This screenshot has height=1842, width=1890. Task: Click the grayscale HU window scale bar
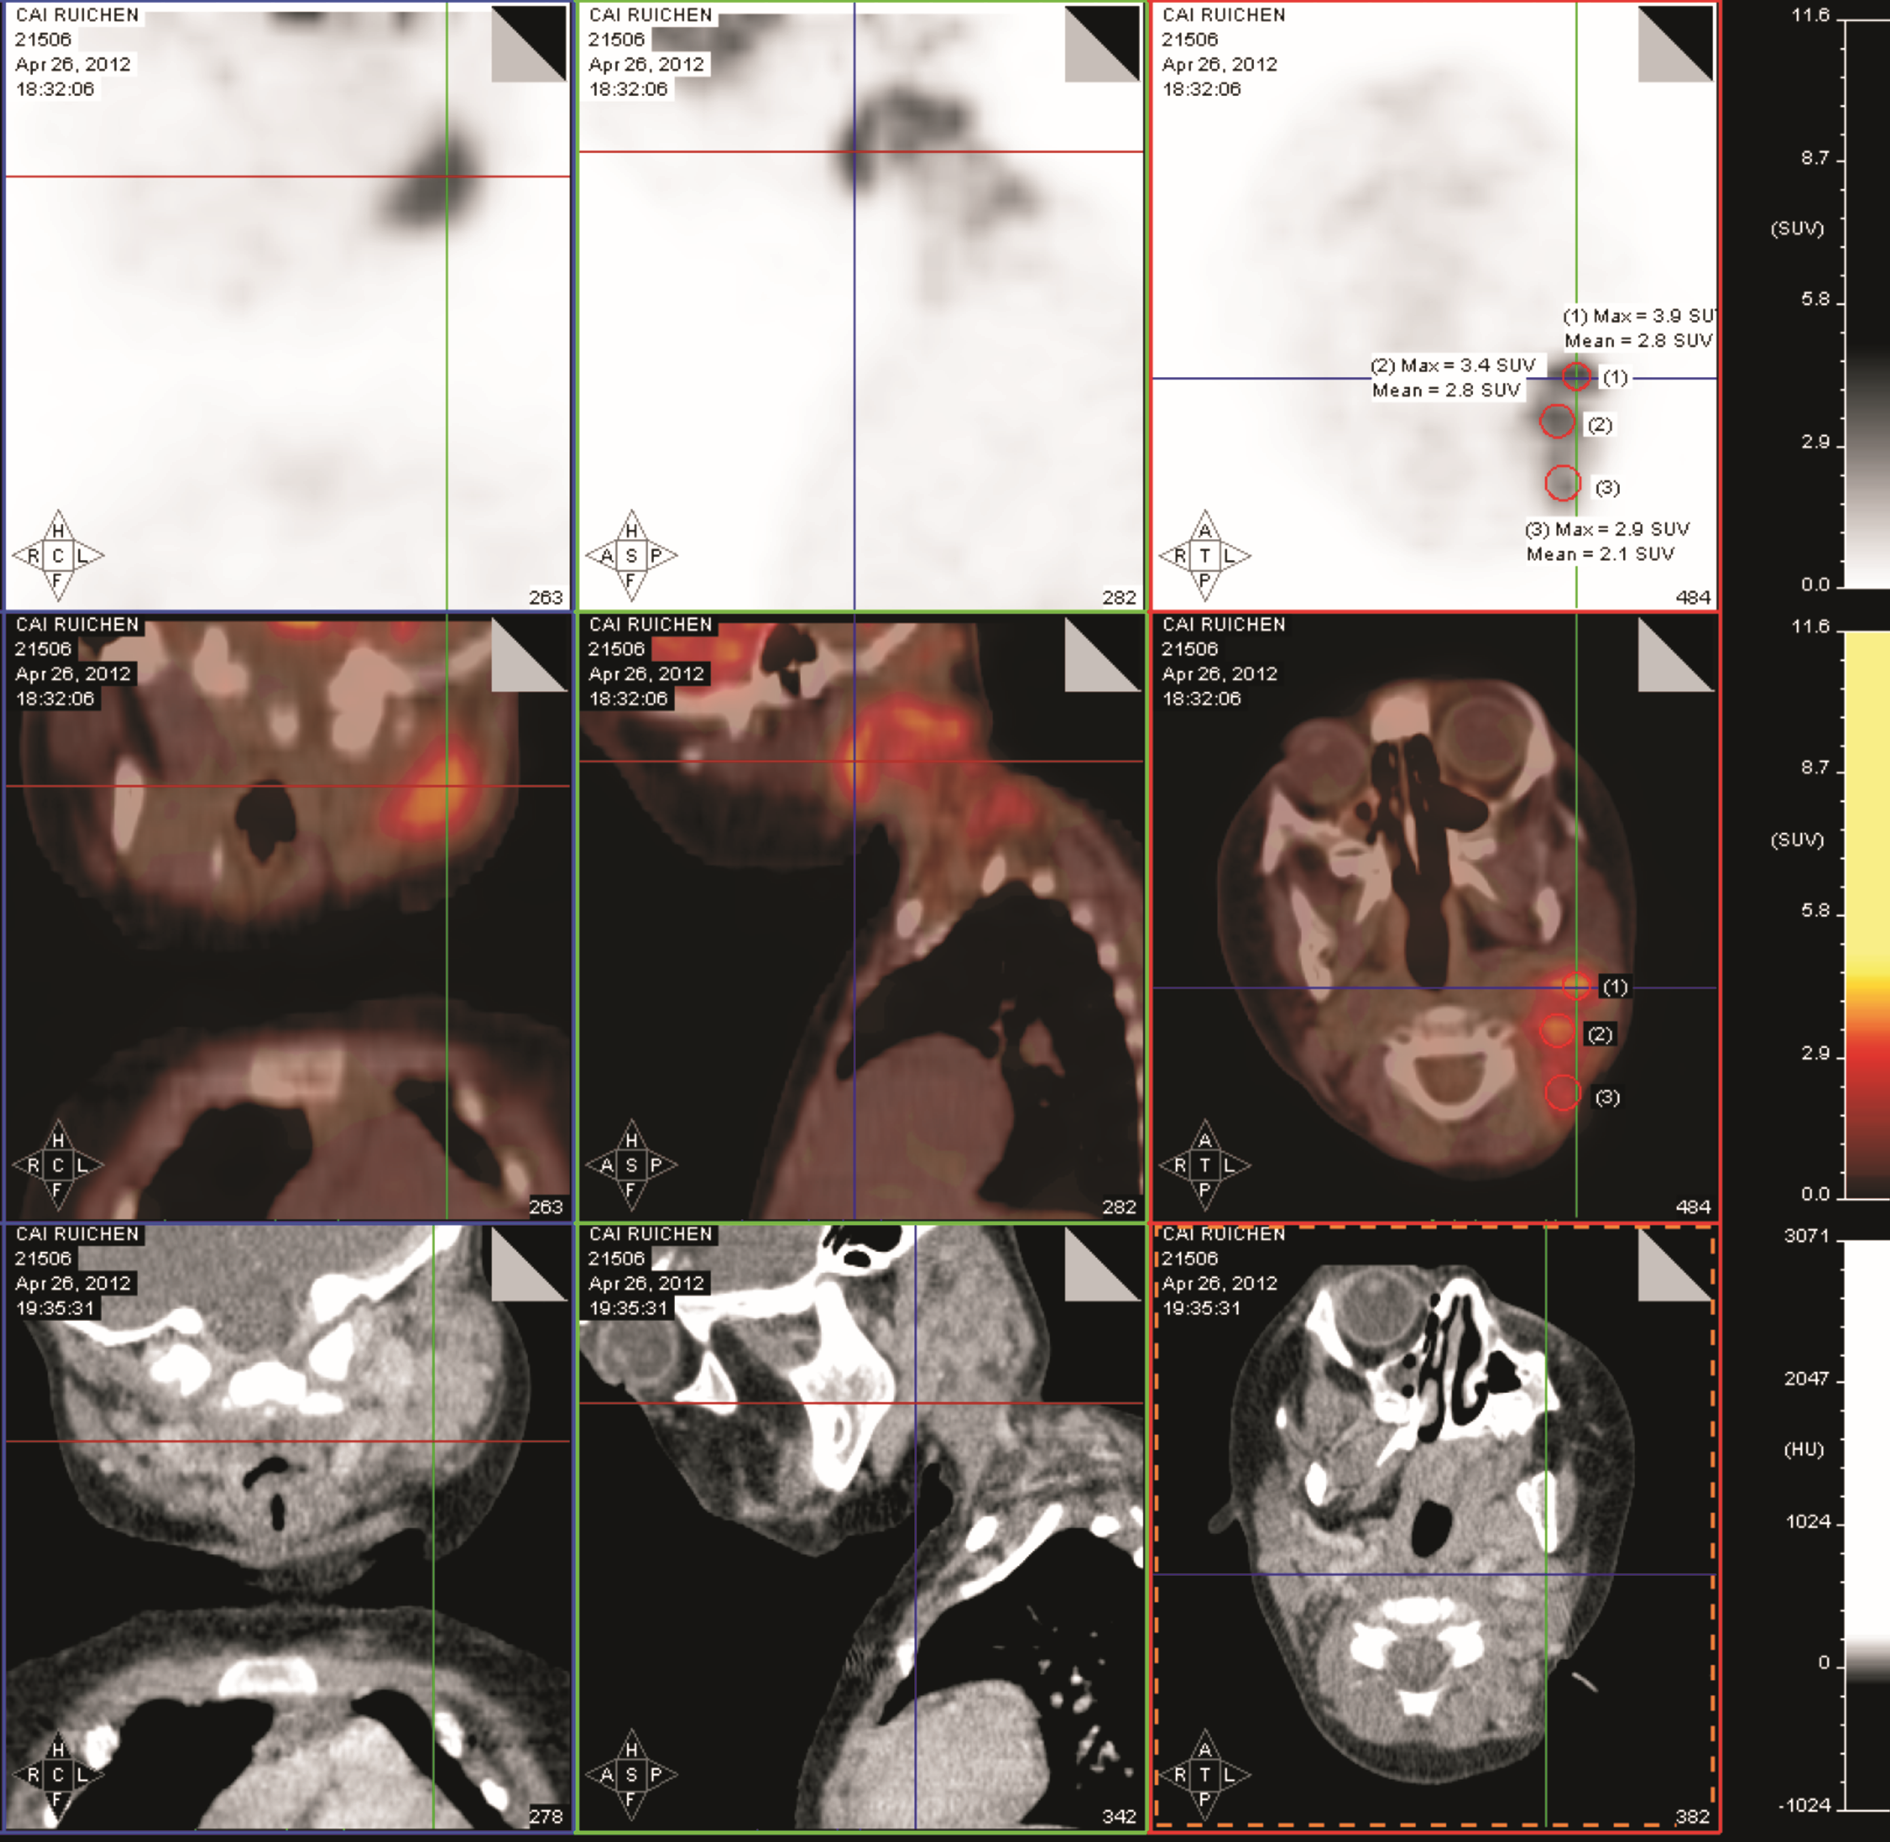[1866, 1520]
